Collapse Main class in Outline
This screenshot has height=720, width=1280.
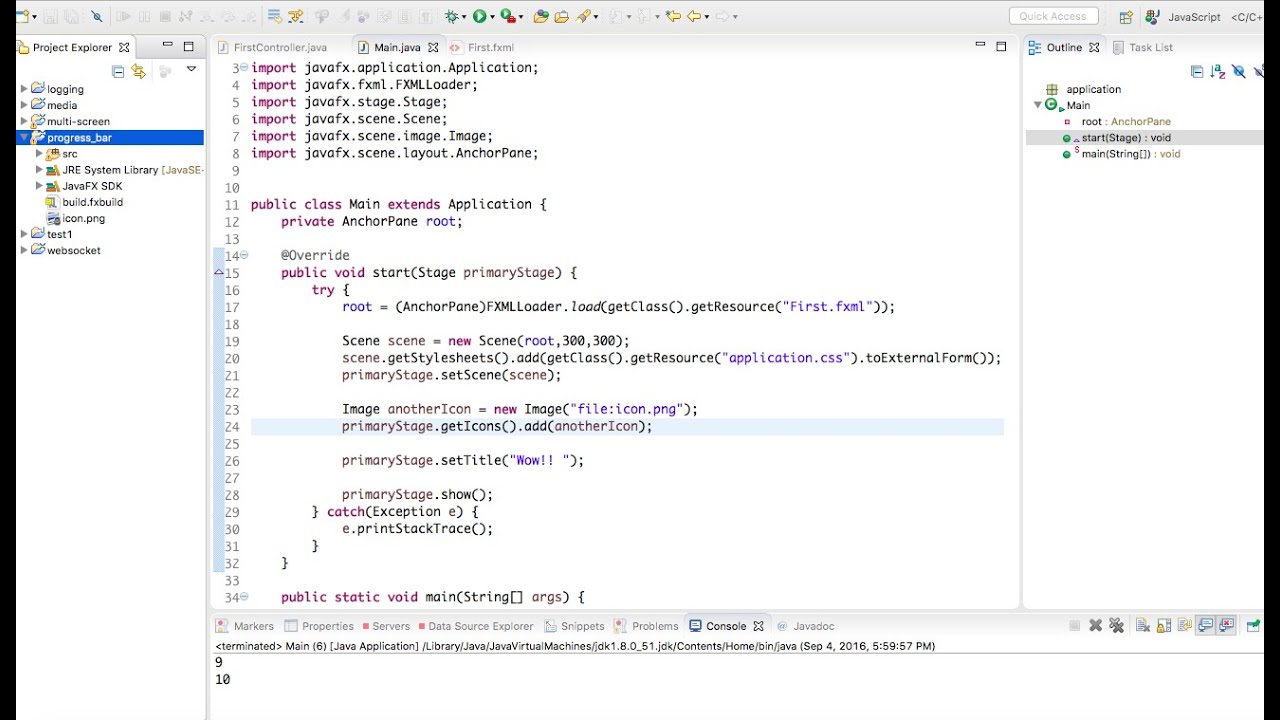point(1038,105)
